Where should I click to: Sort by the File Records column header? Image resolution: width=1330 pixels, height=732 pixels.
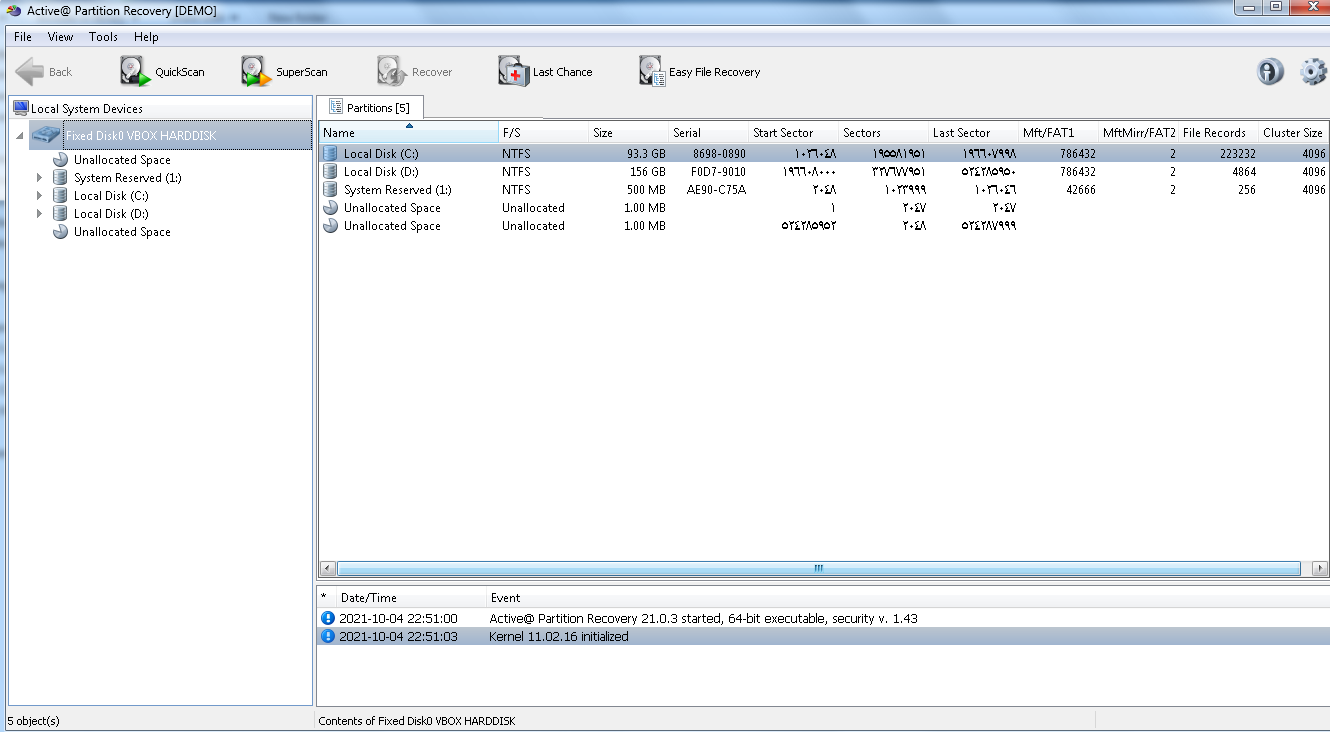(1218, 133)
